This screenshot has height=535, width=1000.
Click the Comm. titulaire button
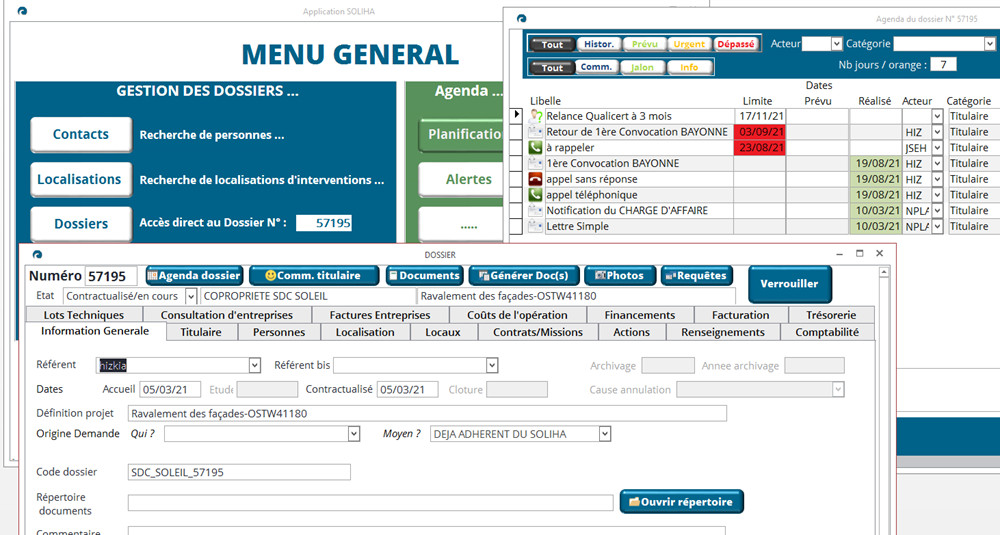(x=314, y=275)
